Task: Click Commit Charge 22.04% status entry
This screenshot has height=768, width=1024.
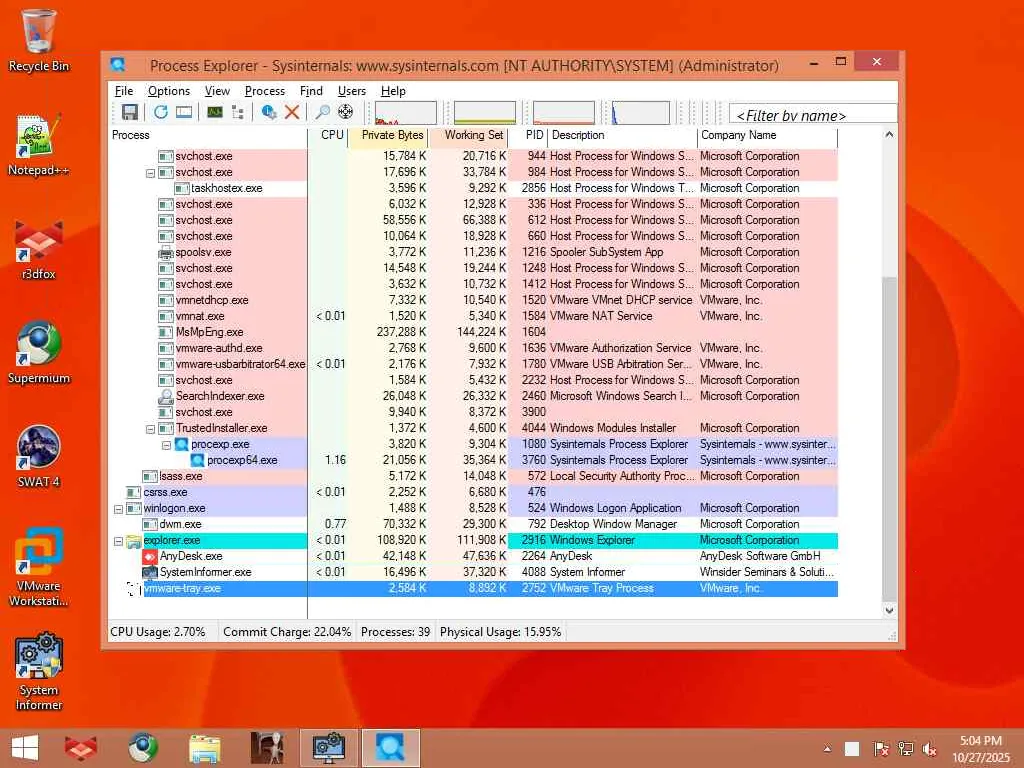Action: pyautogui.click(x=287, y=632)
